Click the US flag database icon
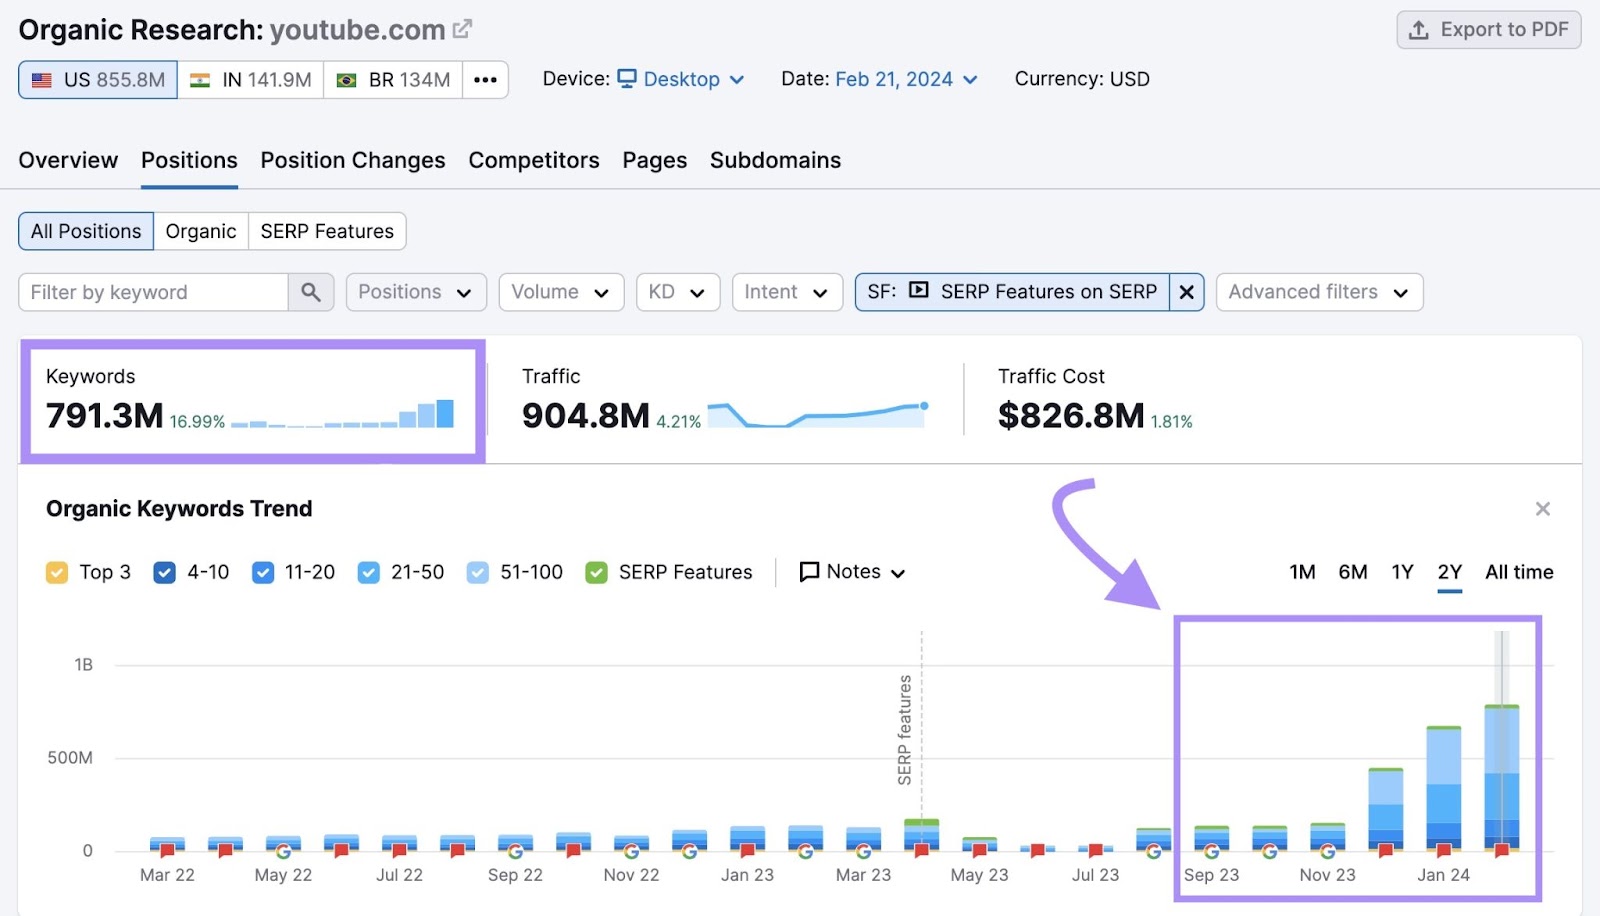The width and height of the screenshot is (1600, 916). pos(41,79)
